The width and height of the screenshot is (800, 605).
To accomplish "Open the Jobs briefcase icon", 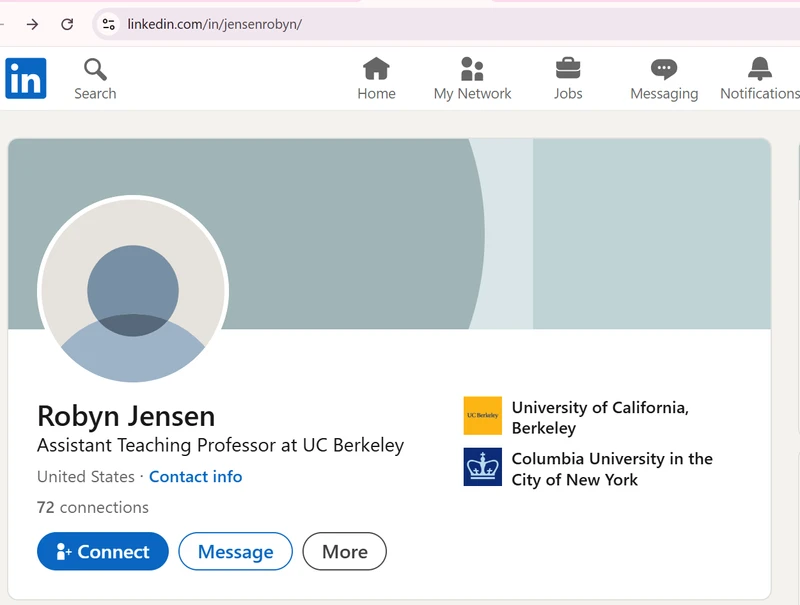I will click(x=568, y=68).
